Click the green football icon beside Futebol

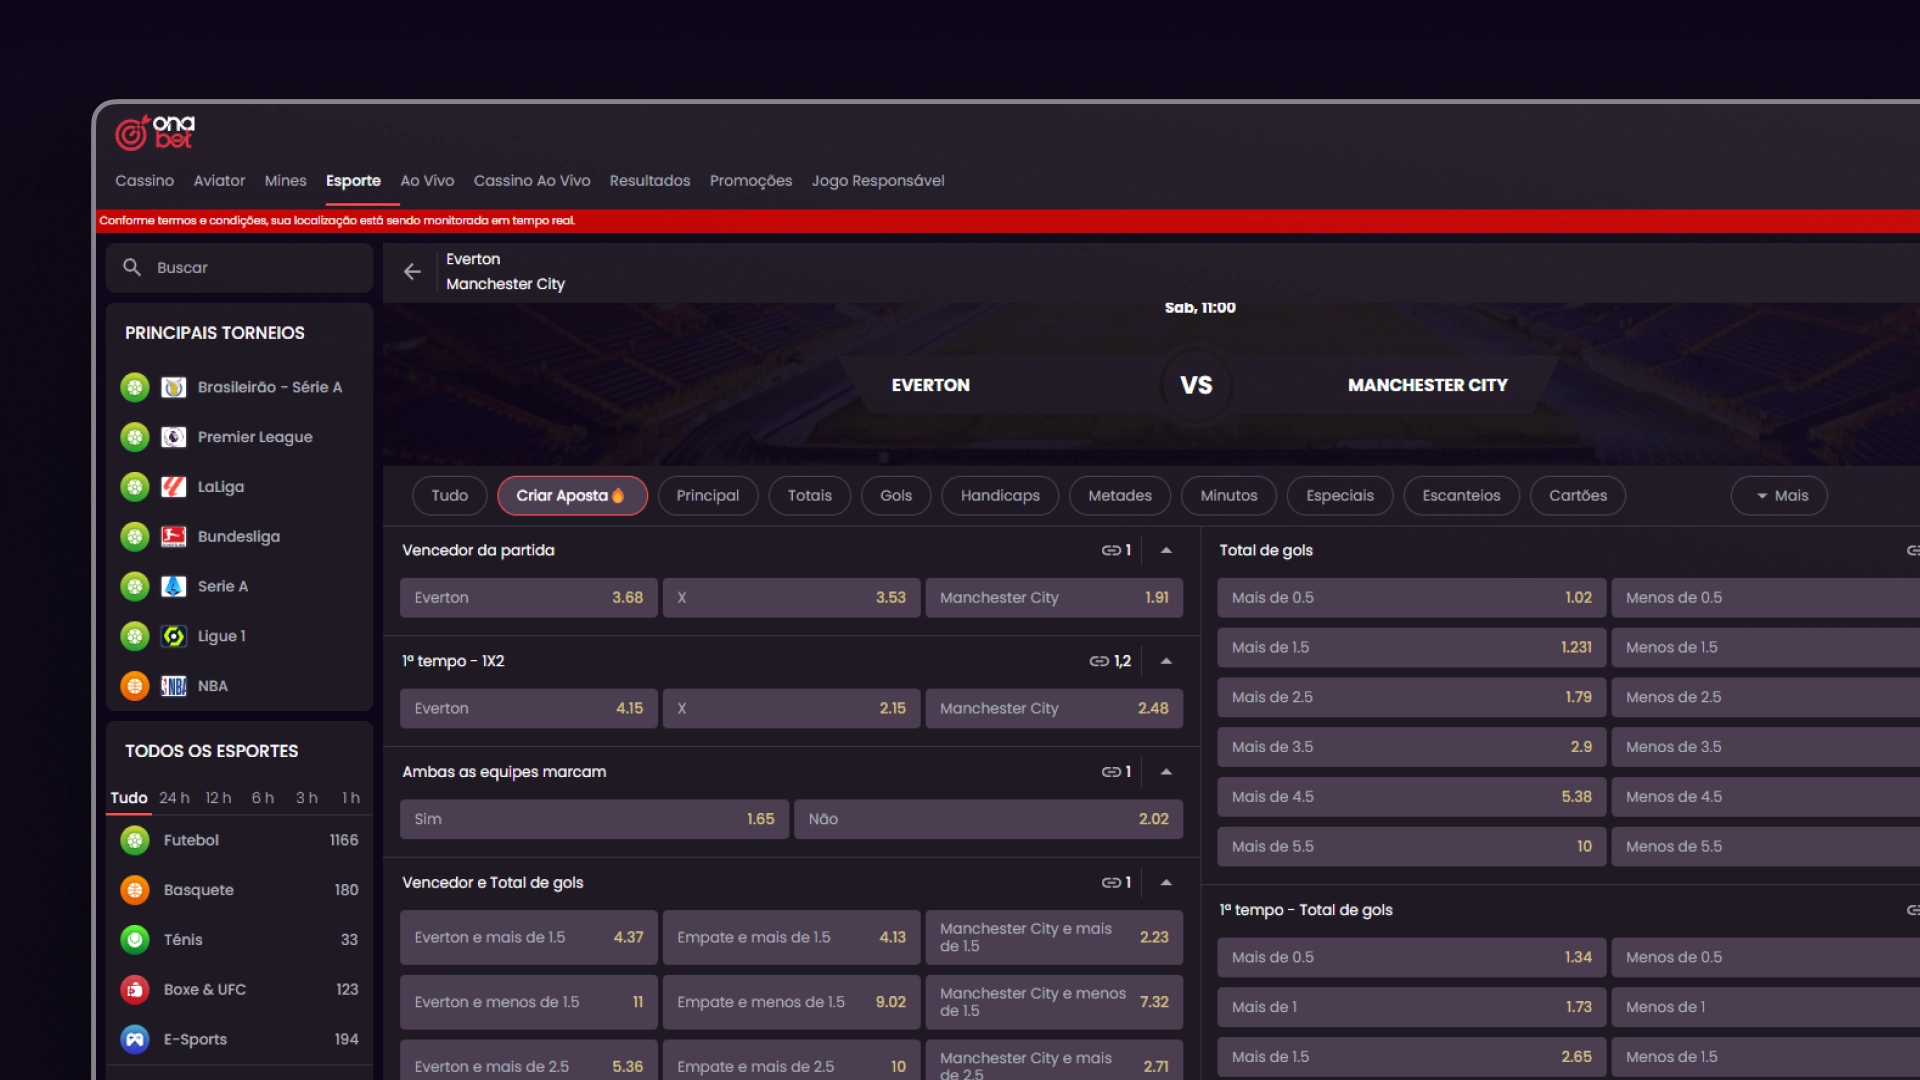pyautogui.click(x=134, y=840)
